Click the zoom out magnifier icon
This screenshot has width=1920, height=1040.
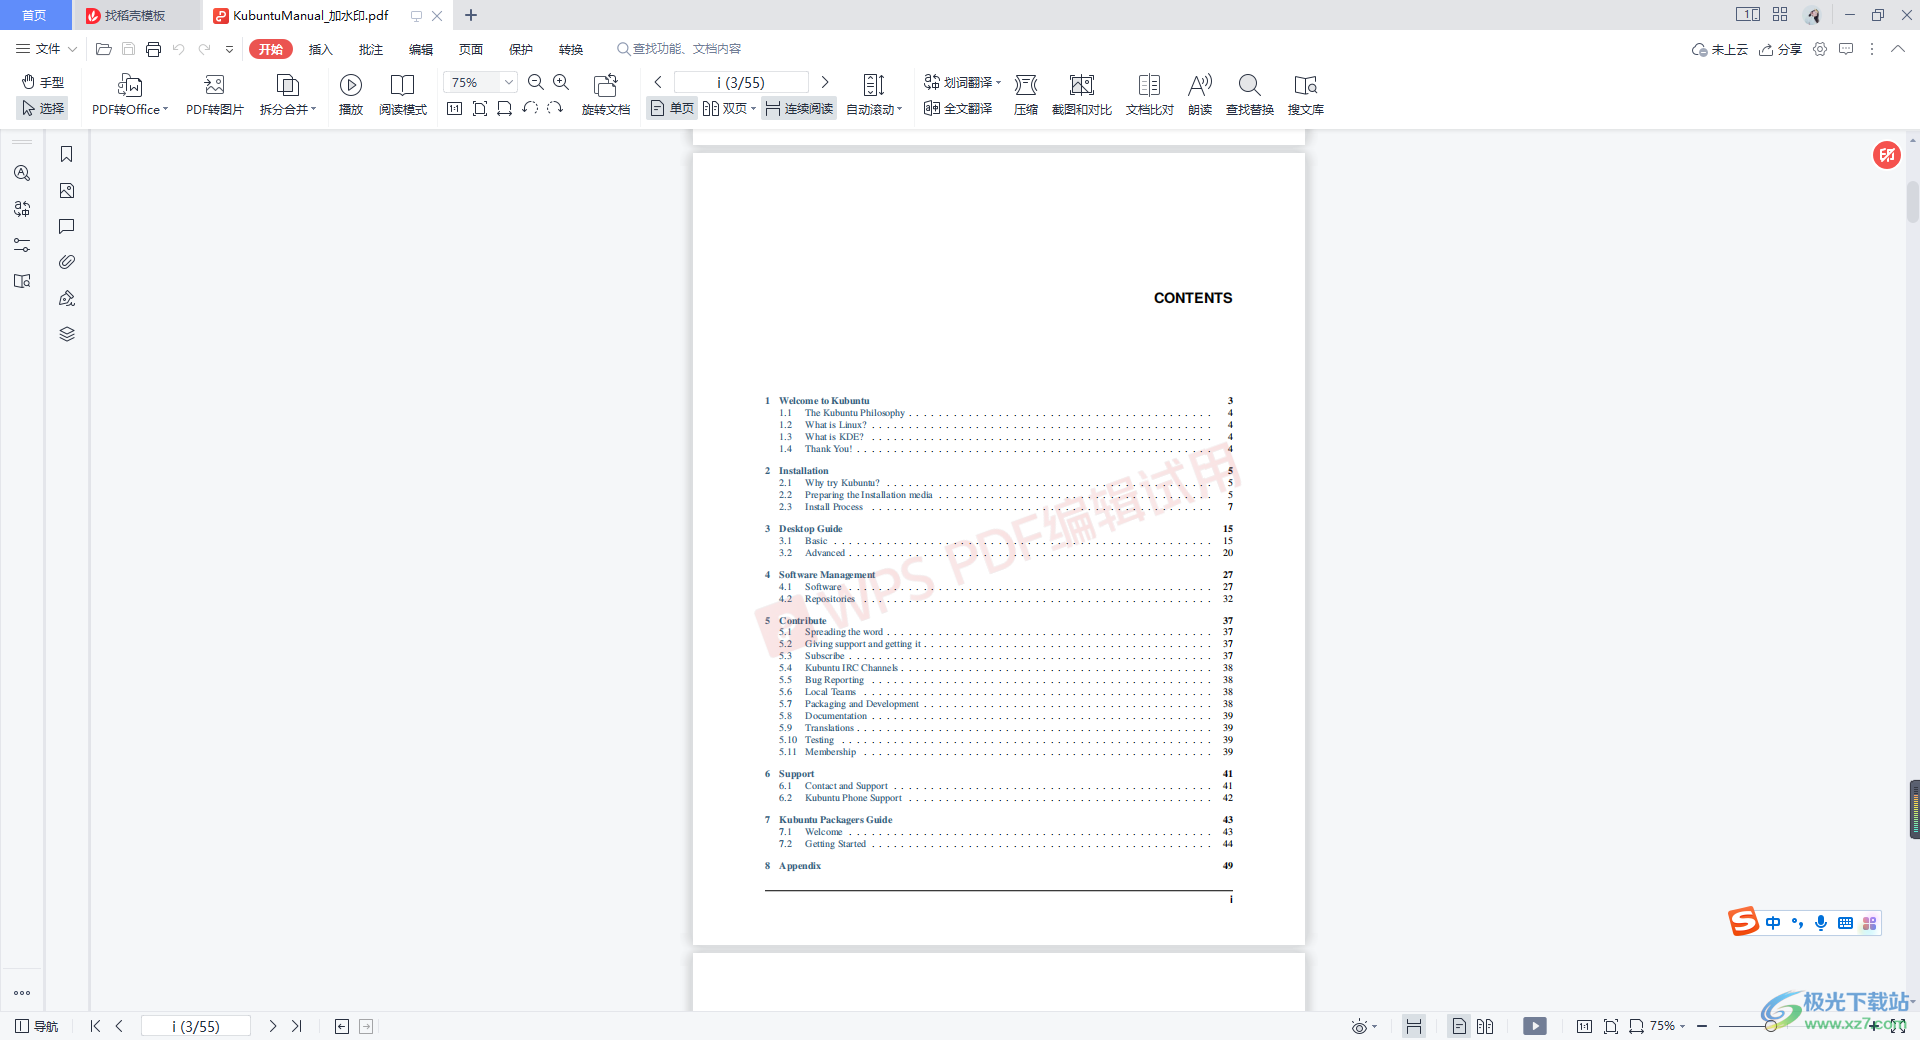pyautogui.click(x=536, y=82)
